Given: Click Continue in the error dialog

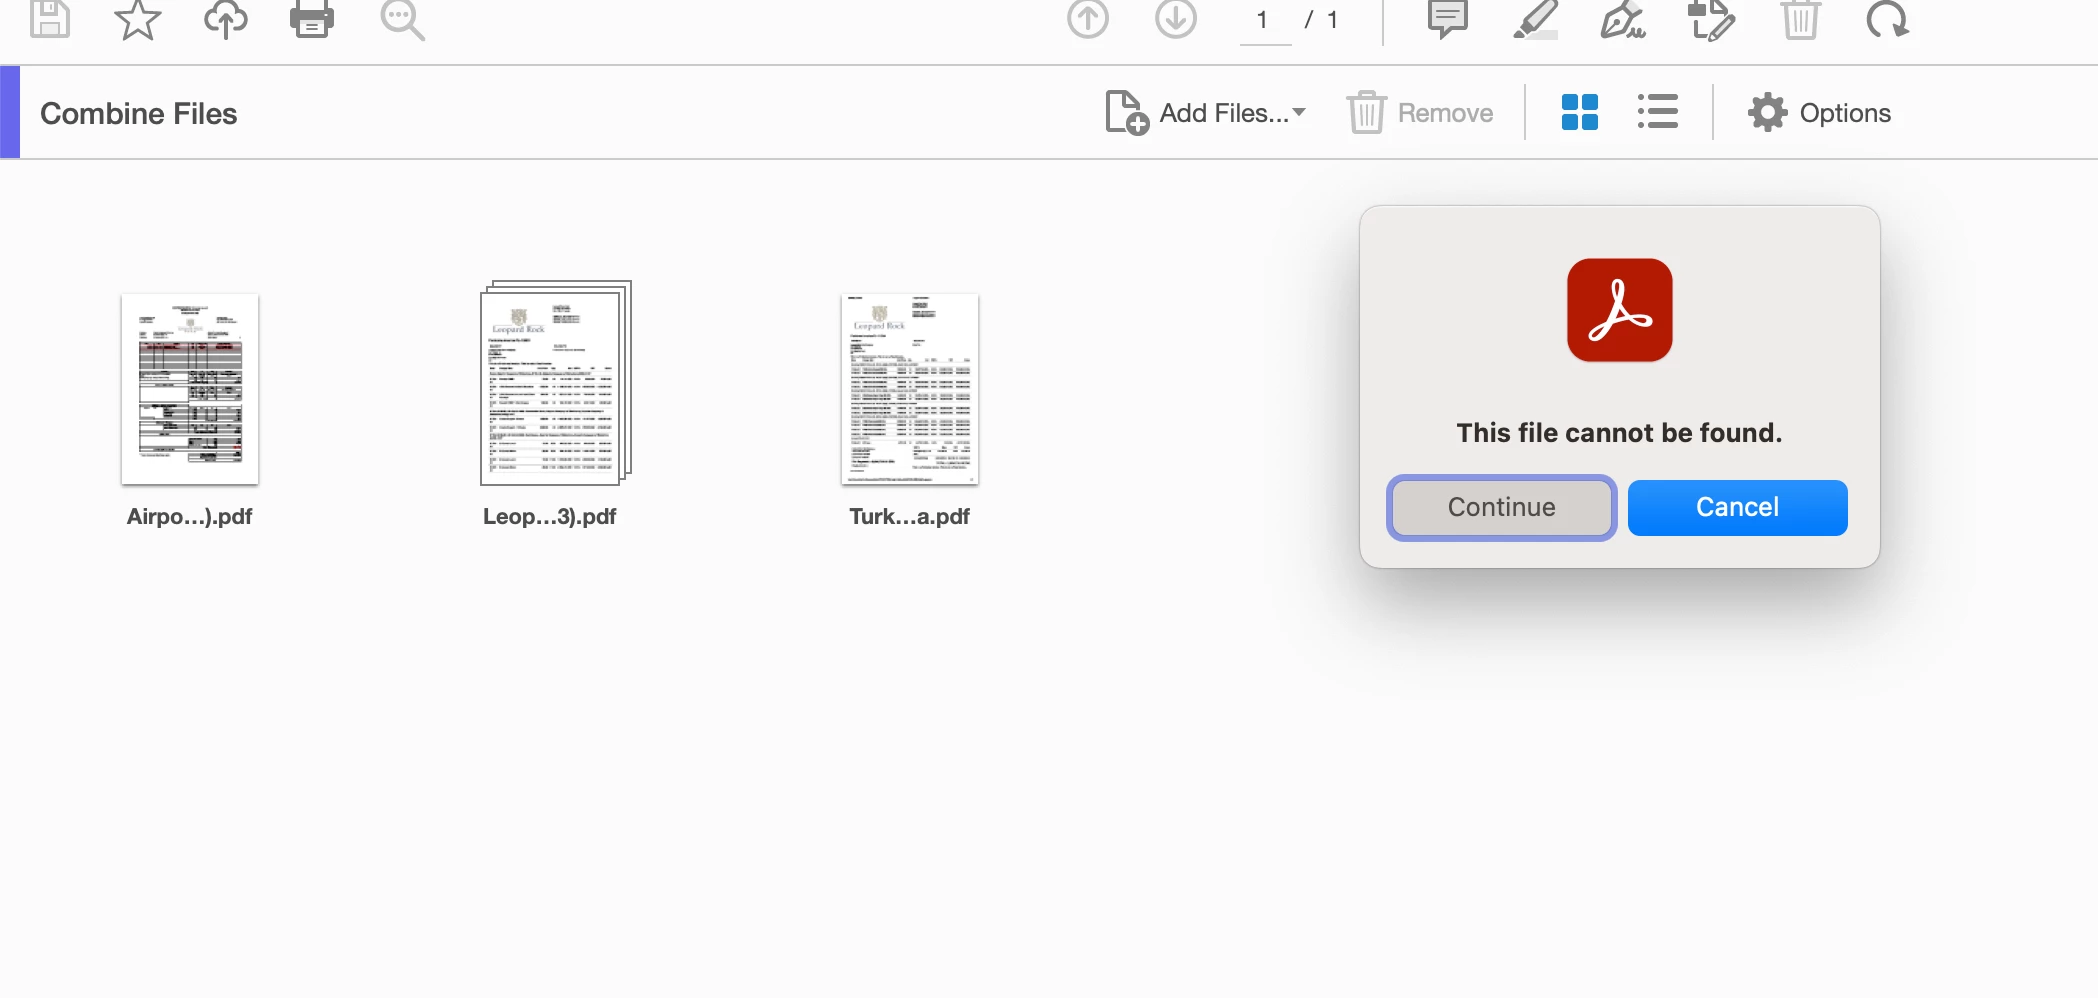Looking at the screenshot, I should pos(1501,507).
